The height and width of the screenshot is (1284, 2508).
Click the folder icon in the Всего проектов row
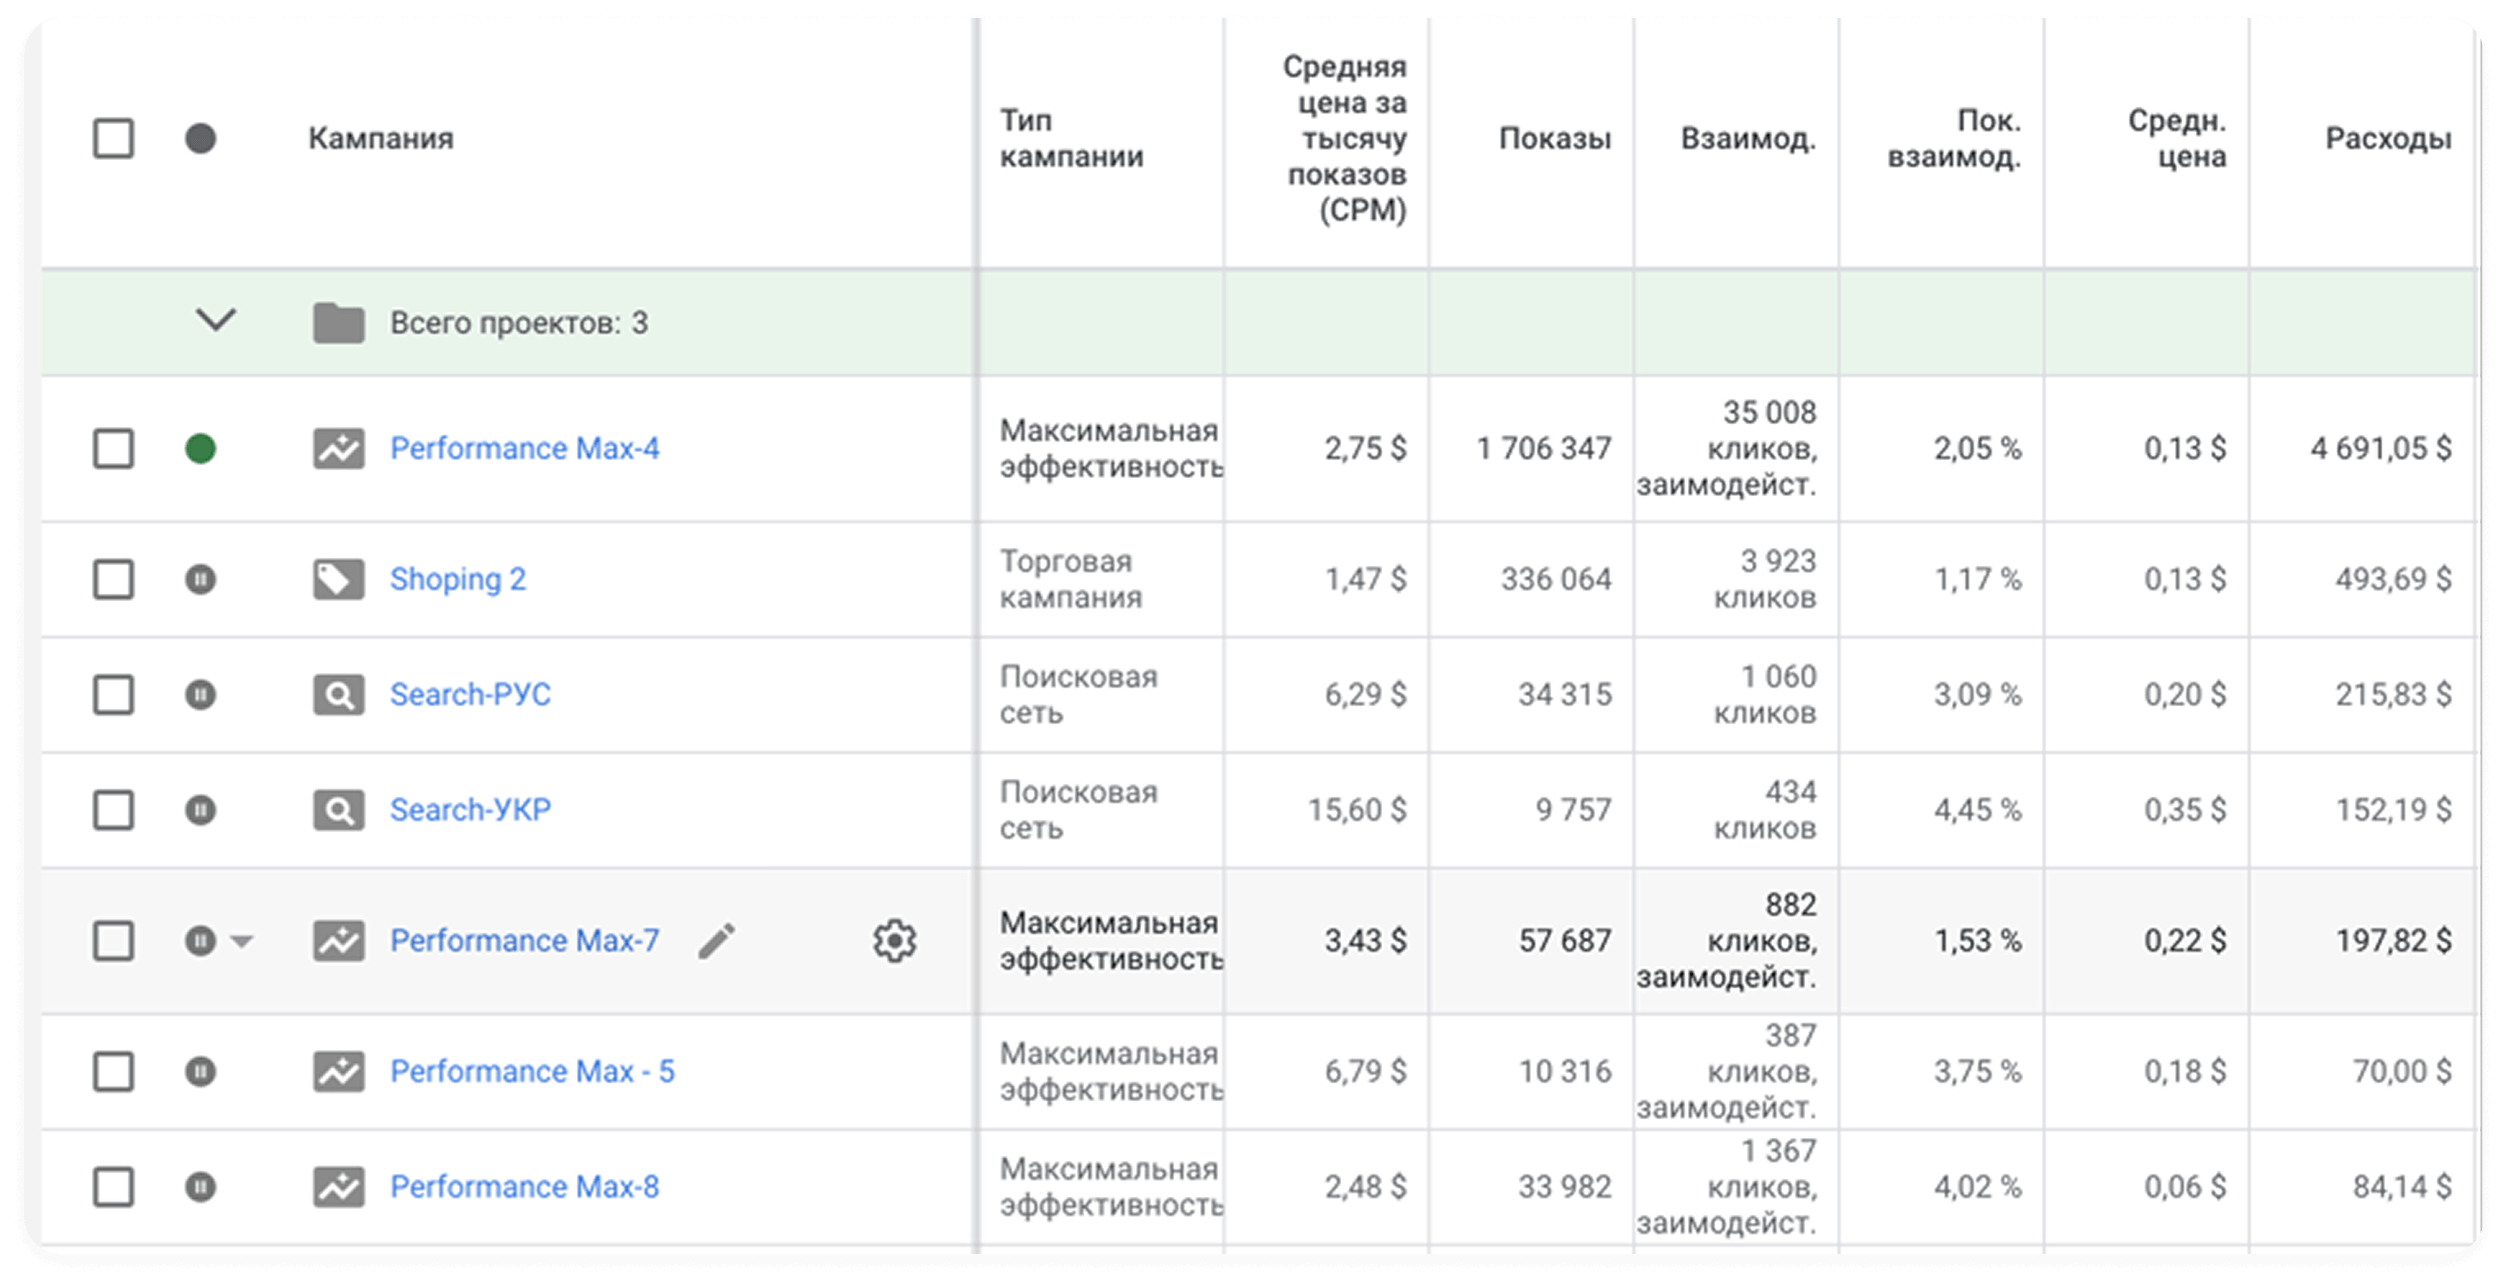[x=338, y=322]
